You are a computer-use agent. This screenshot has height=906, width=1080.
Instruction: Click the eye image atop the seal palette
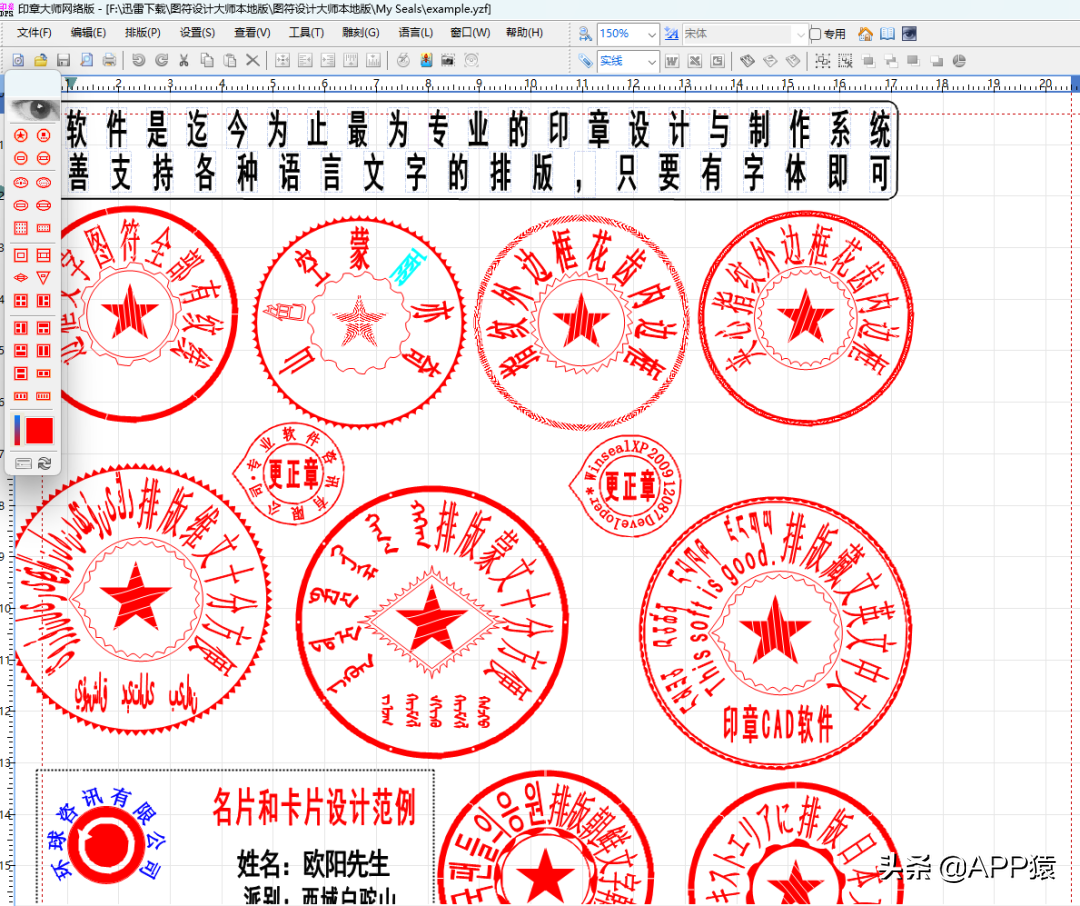34,110
